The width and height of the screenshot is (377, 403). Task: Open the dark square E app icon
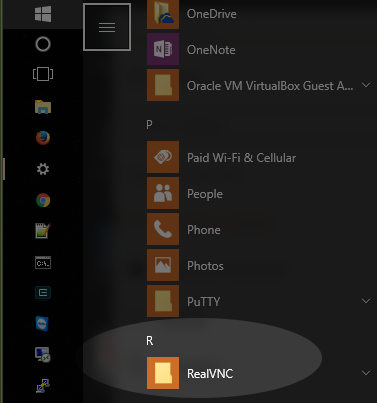pos(43,293)
